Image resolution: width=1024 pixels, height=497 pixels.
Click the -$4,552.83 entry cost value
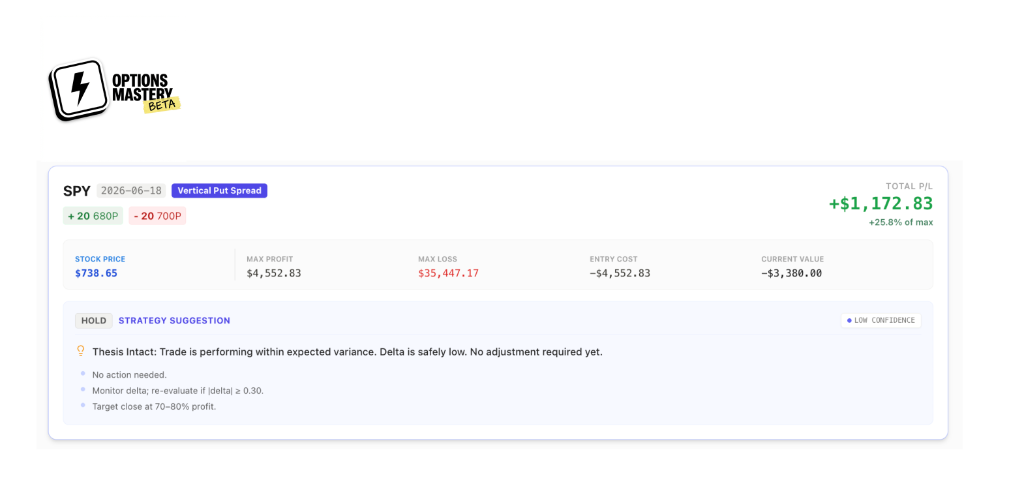tap(620, 273)
